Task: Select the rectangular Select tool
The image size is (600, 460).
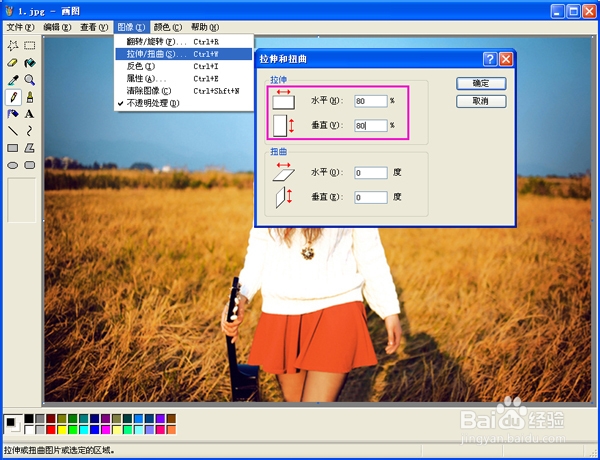Action: 29,46
